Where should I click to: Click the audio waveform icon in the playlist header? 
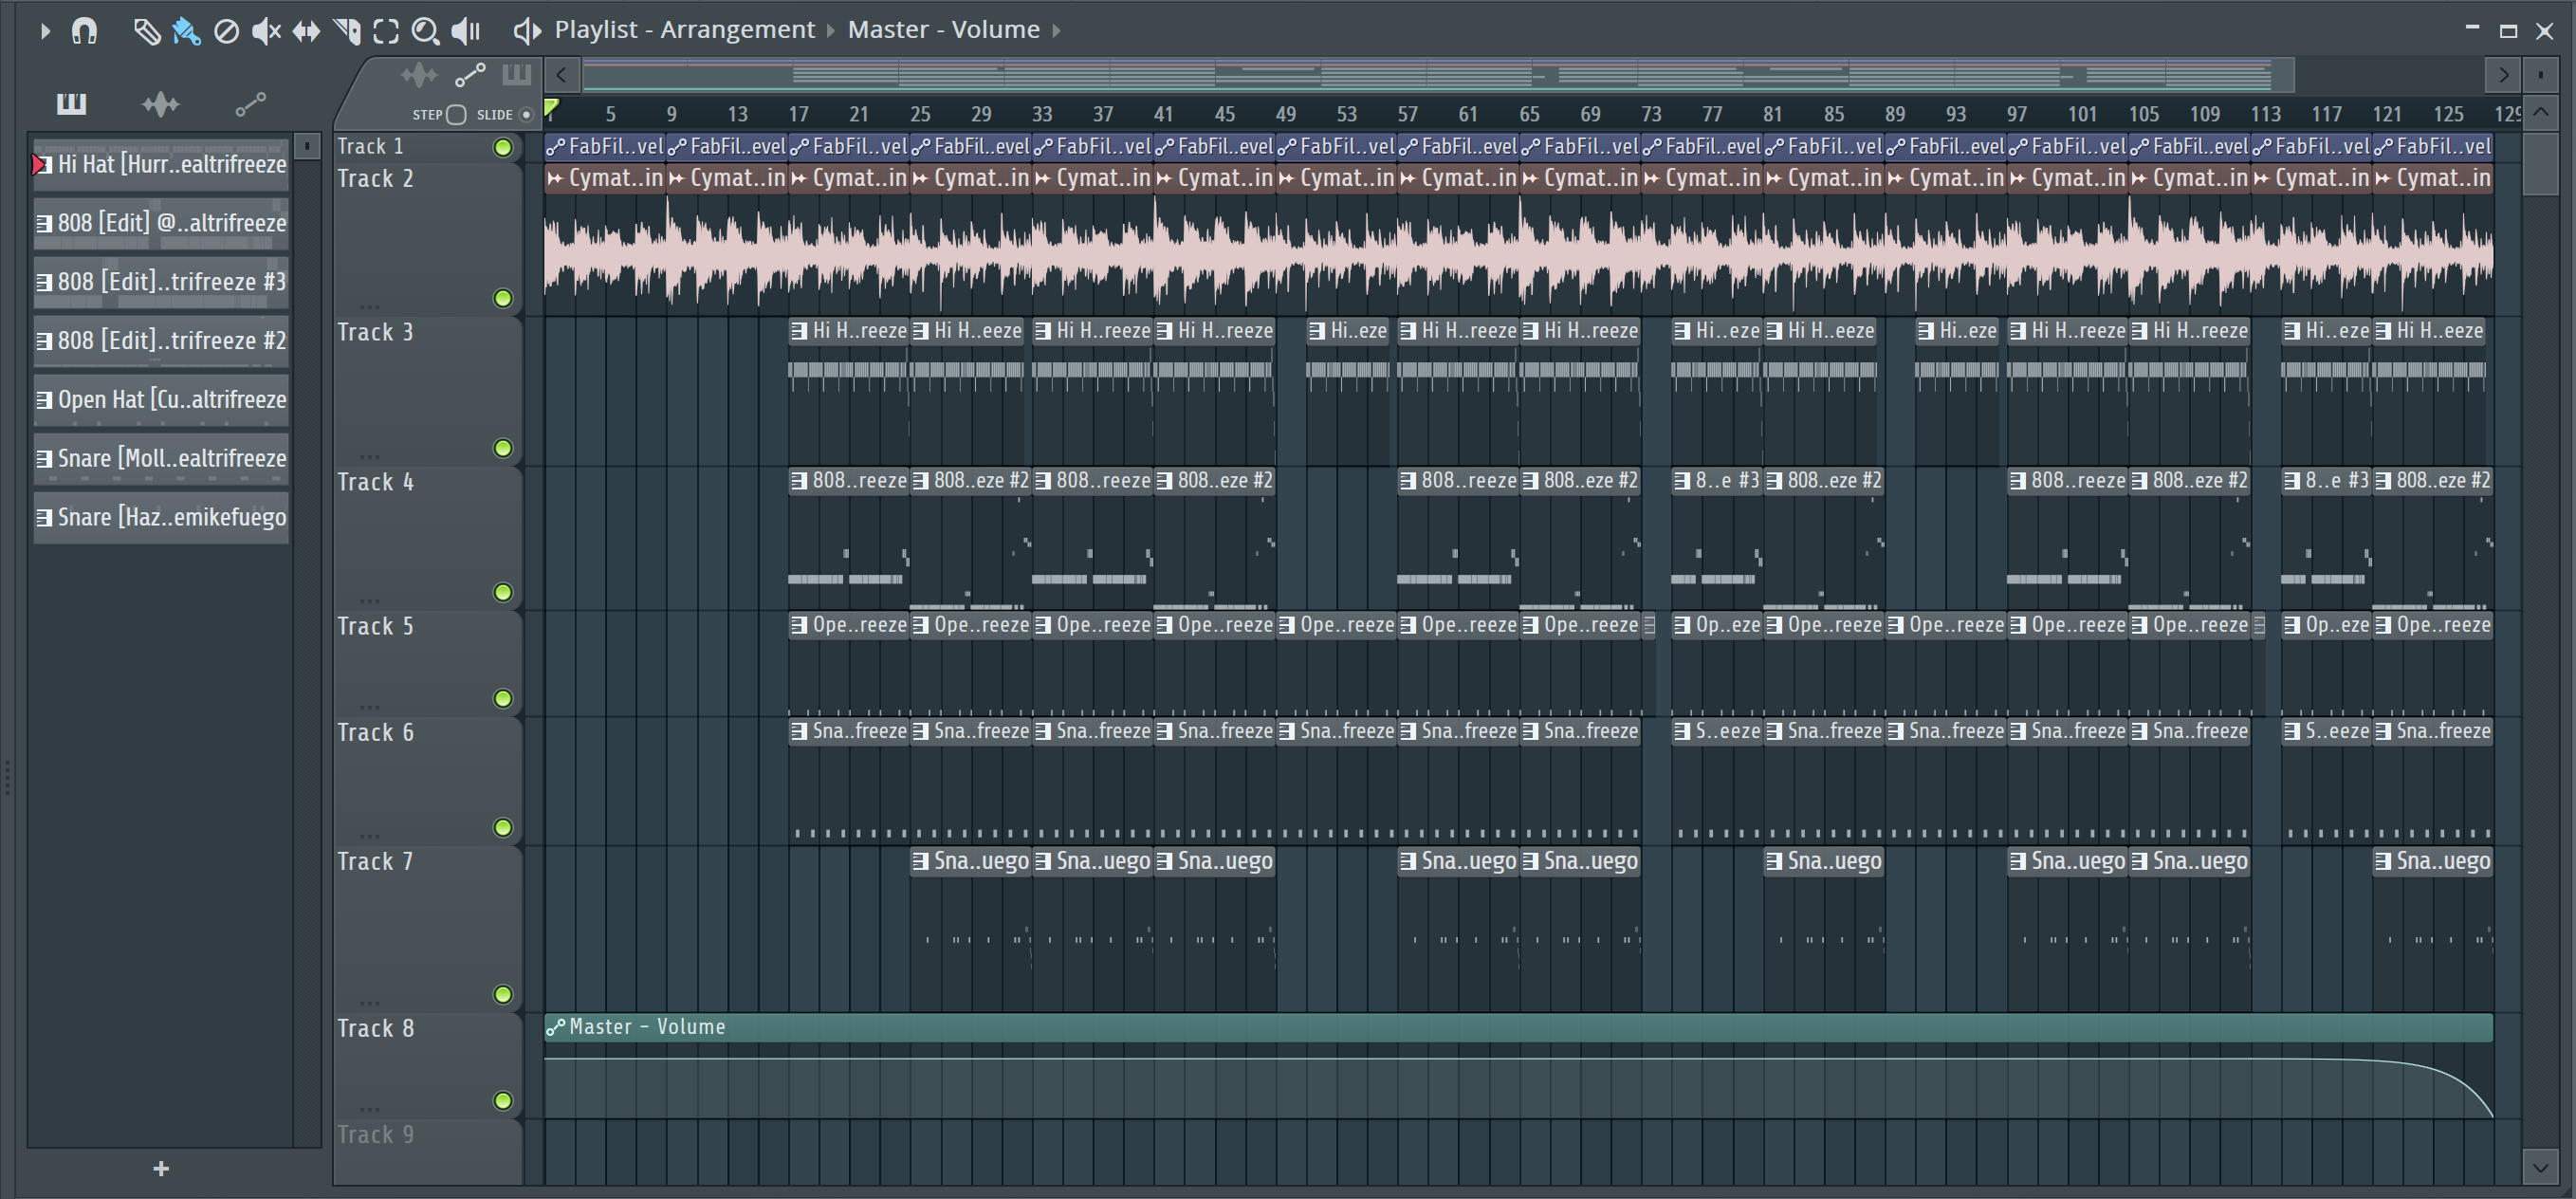tap(419, 75)
